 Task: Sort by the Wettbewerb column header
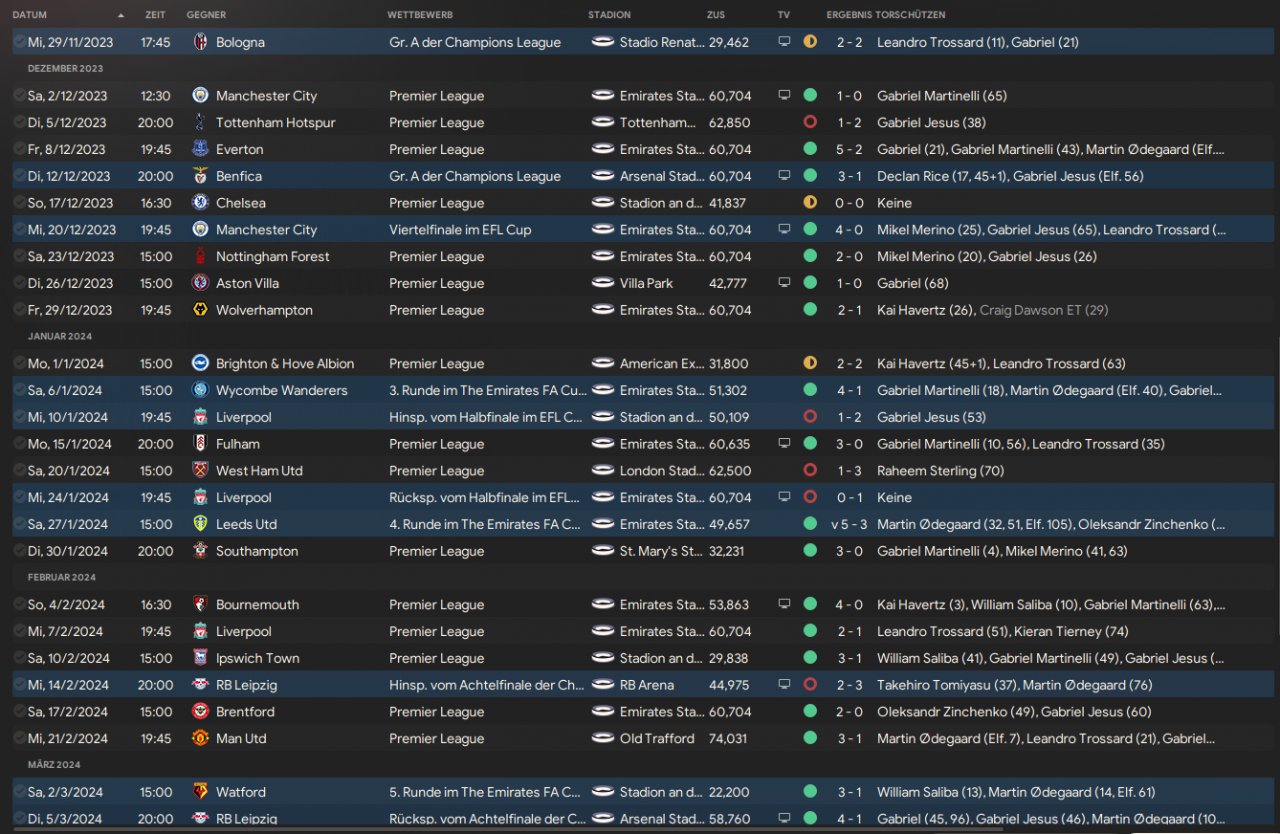pyautogui.click(x=420, y=15)
